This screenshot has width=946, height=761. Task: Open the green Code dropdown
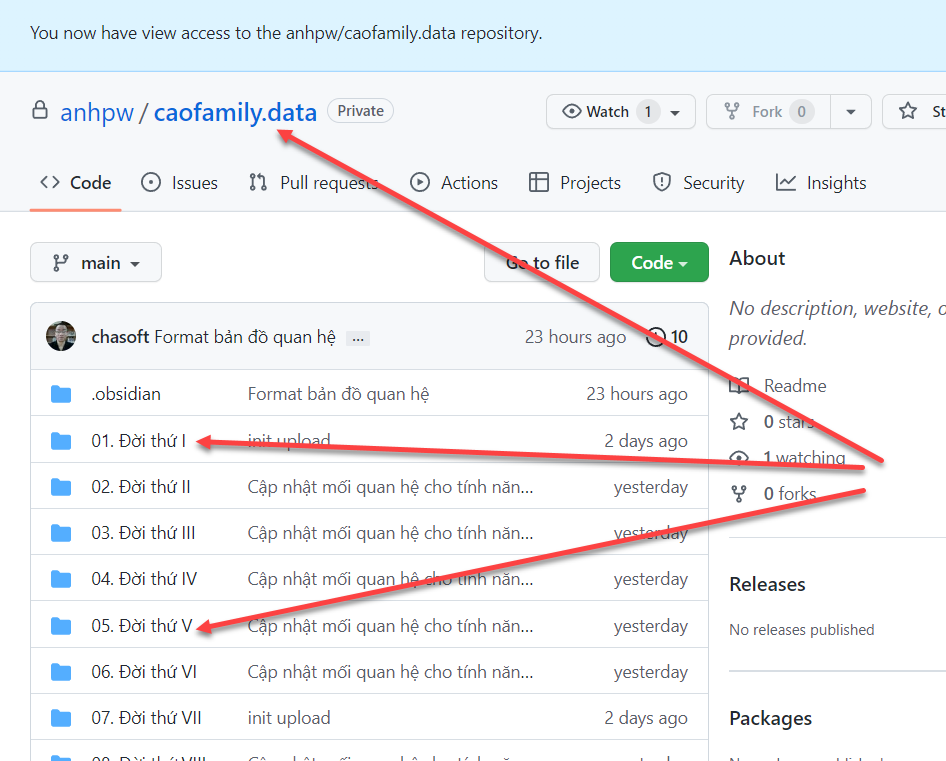point(659,263)
